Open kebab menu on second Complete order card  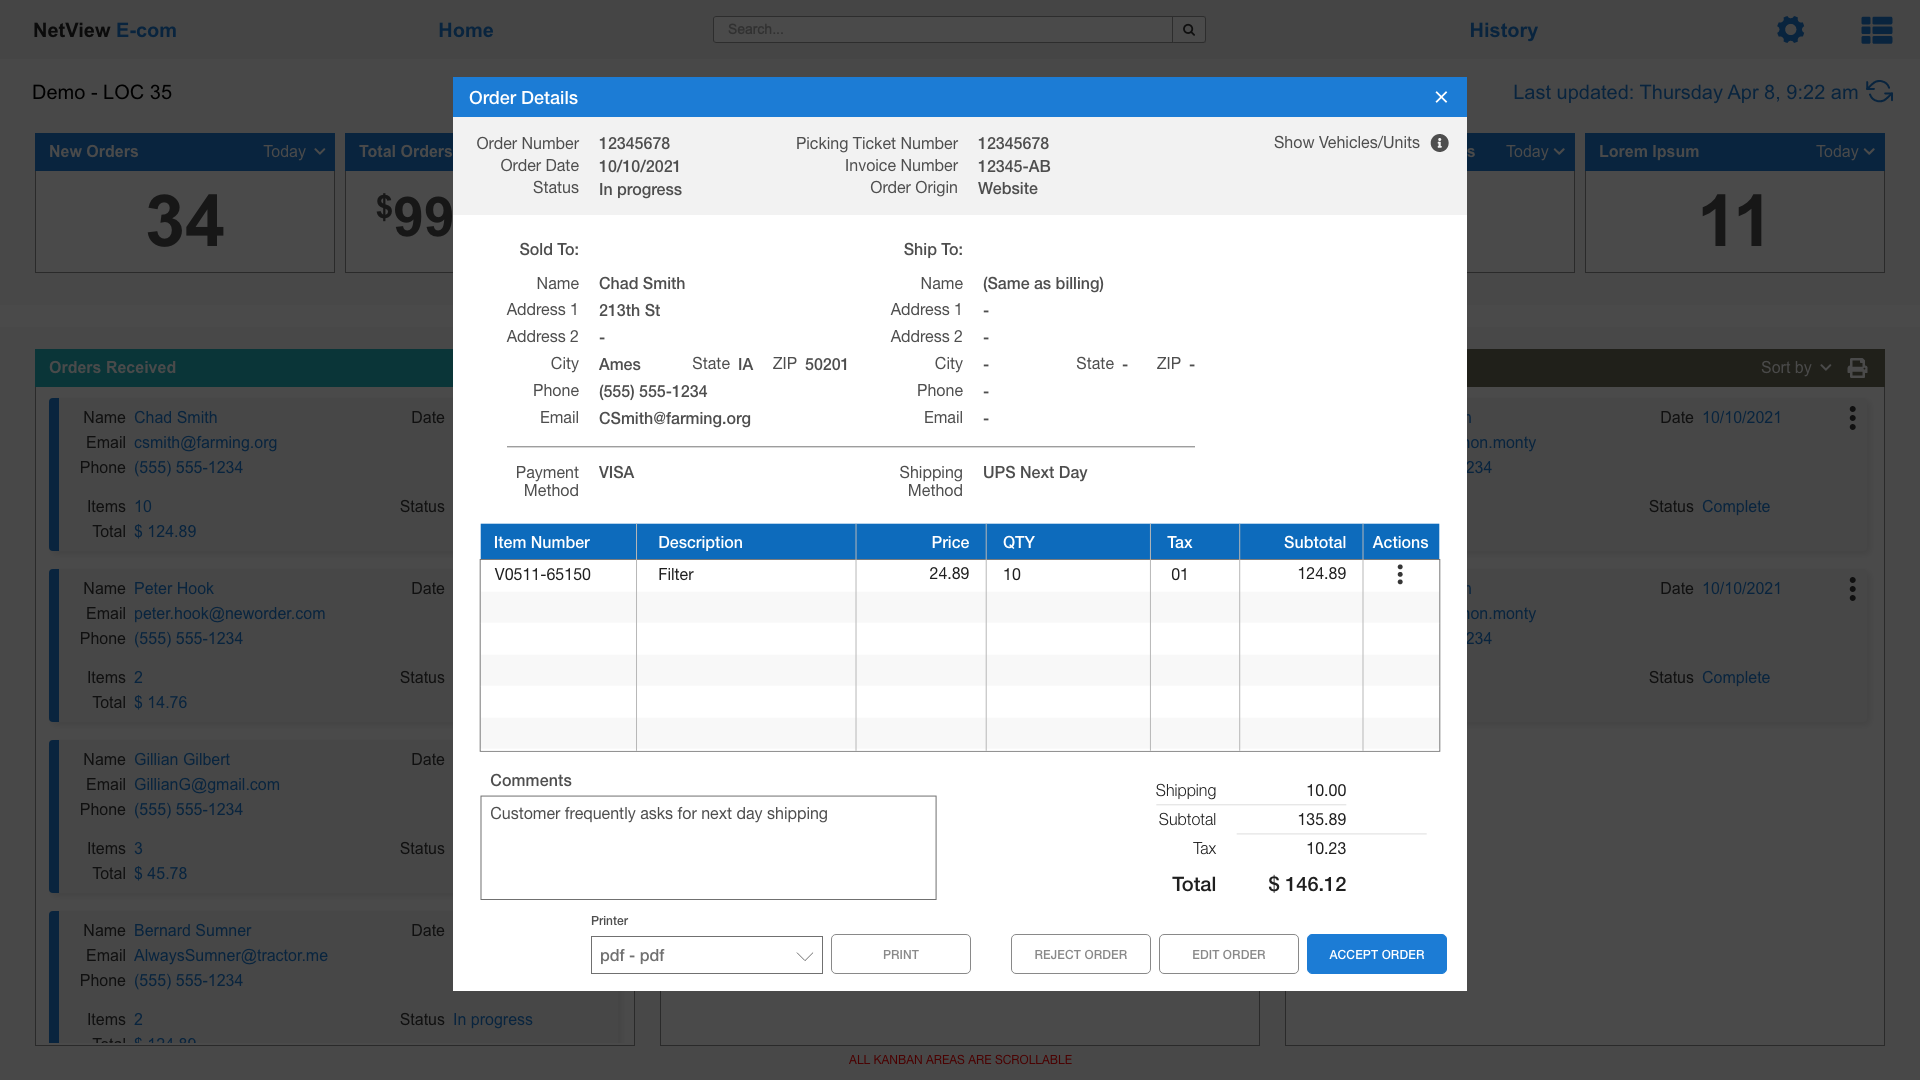pyautogui.click(x=1852, y=589)
